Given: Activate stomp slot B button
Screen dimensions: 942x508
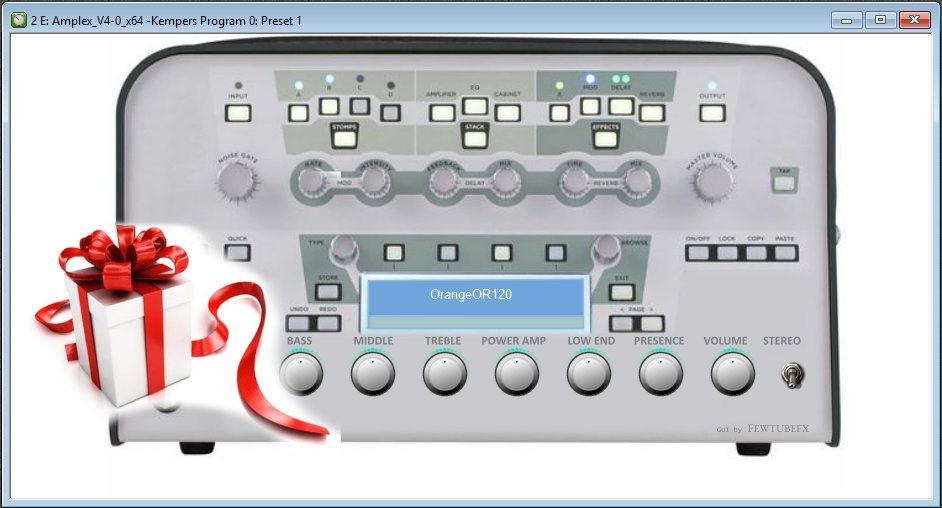Looking at the screenshot, I should [329, 106].
